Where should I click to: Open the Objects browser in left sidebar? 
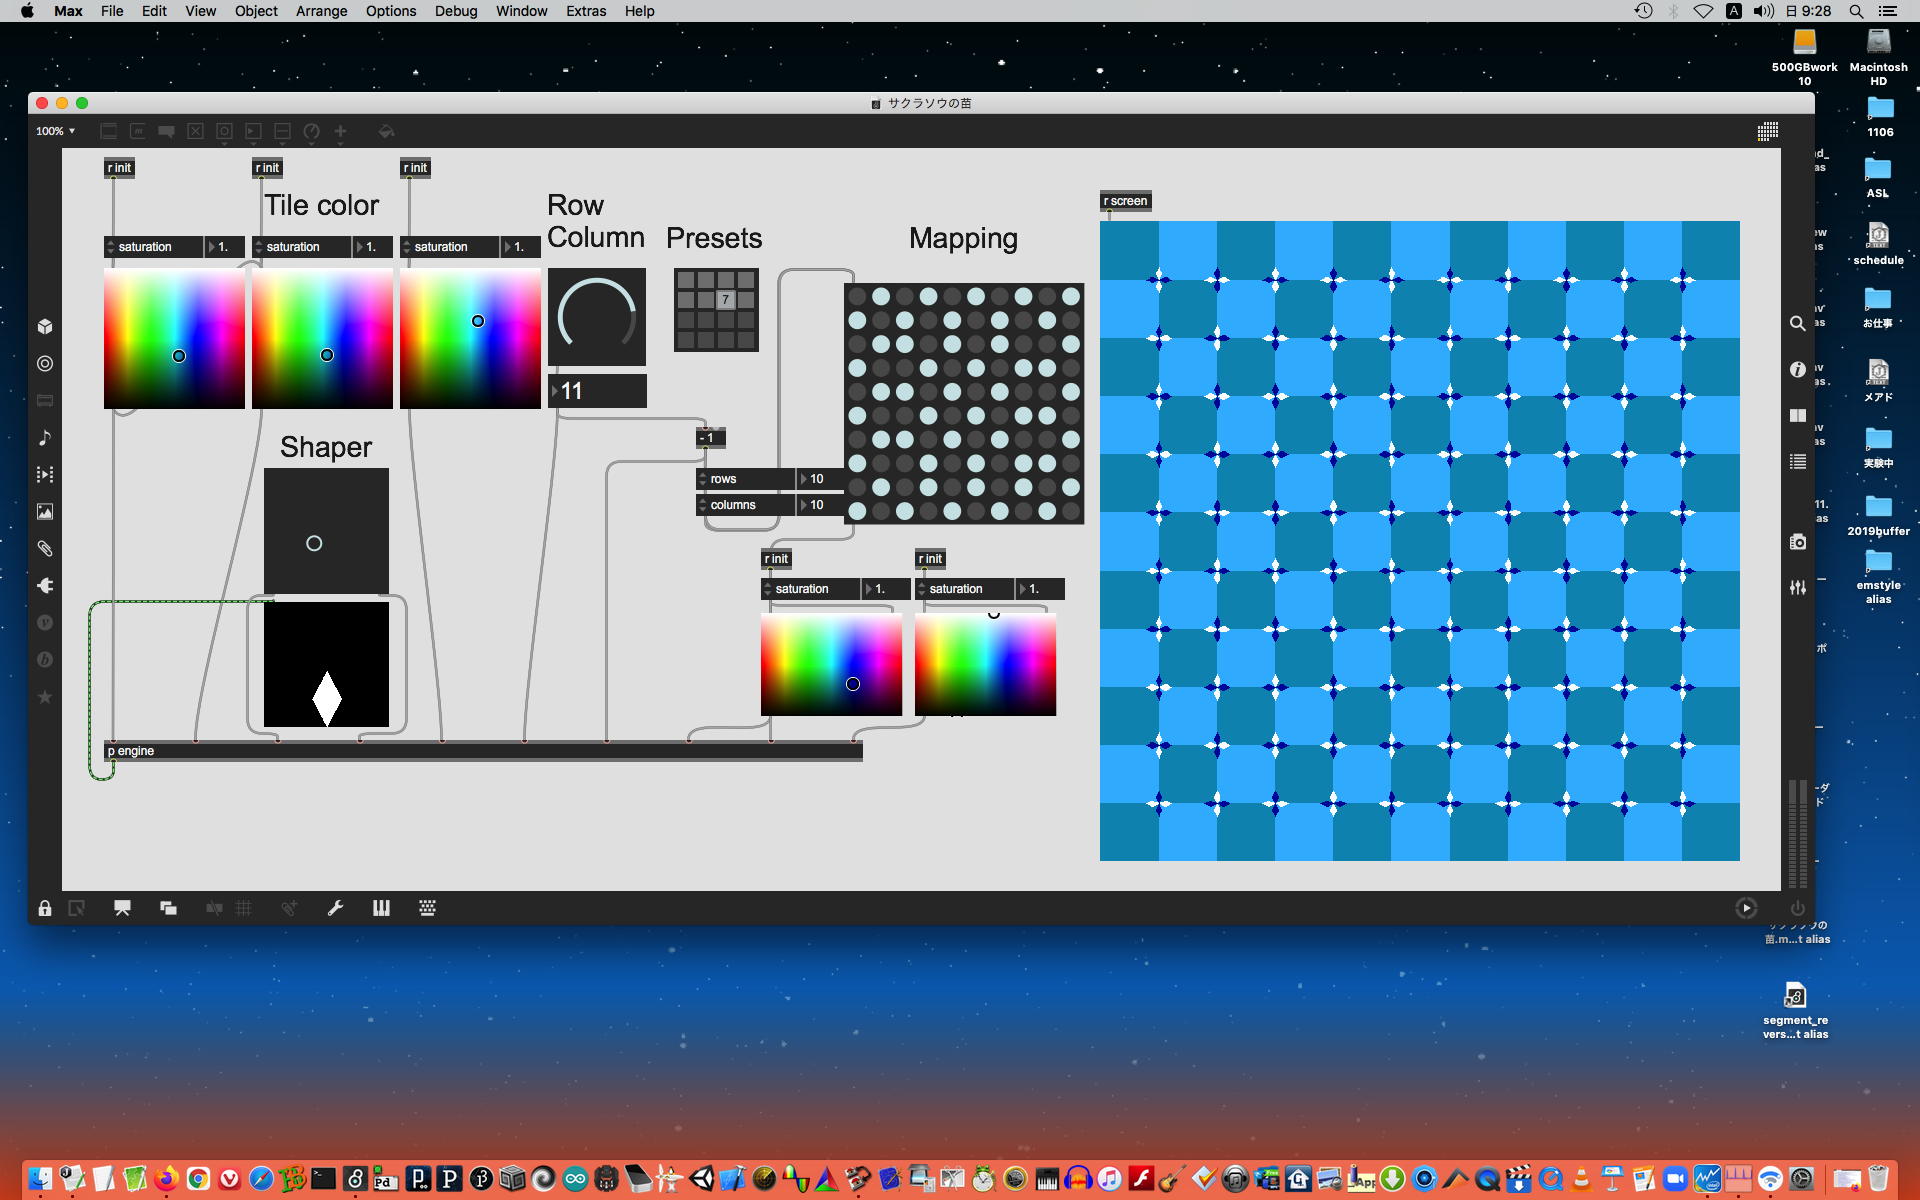tap(45, 326)
